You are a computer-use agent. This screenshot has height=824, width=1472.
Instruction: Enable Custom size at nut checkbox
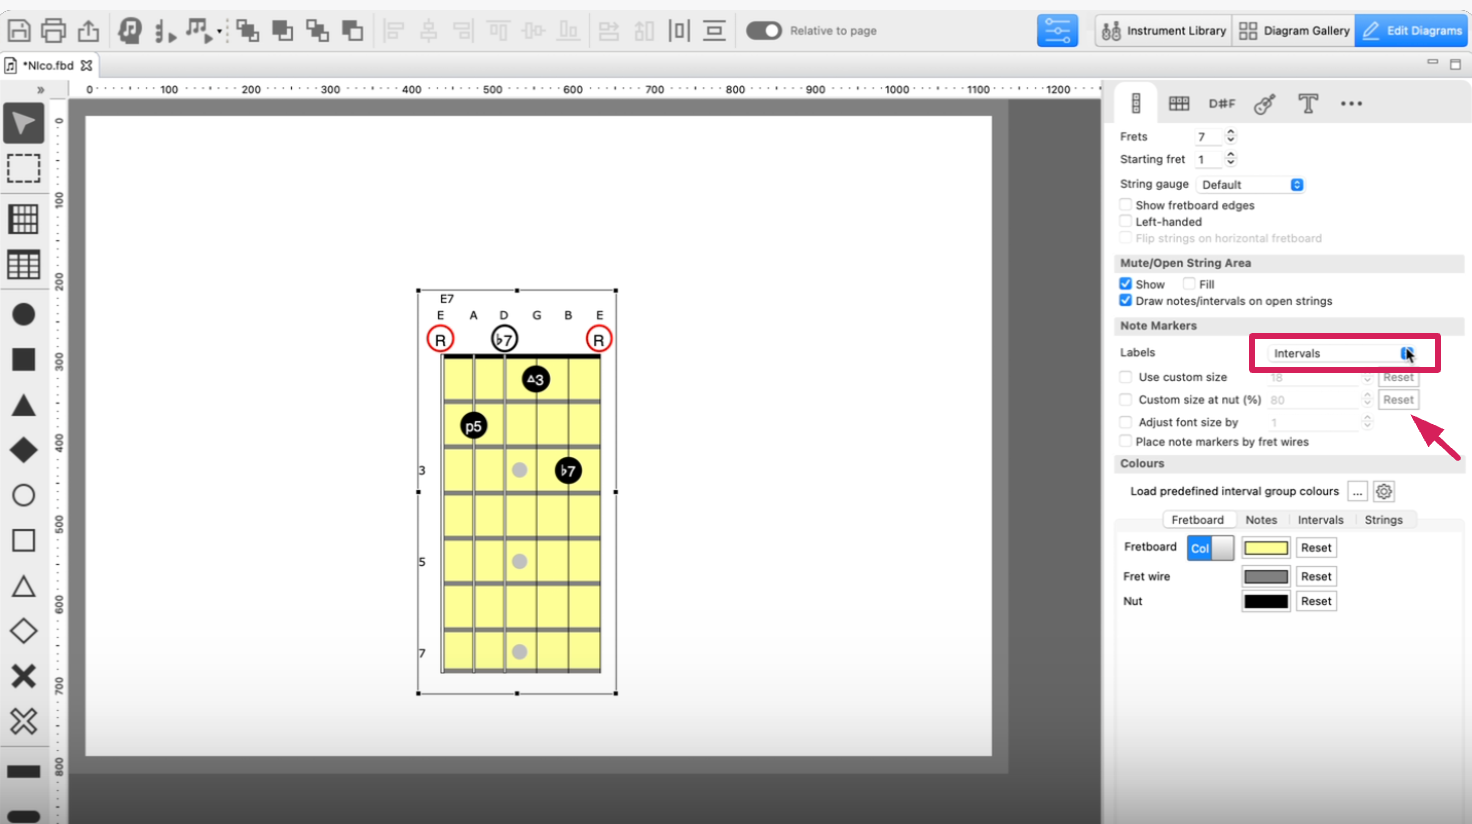point(1126,400)
